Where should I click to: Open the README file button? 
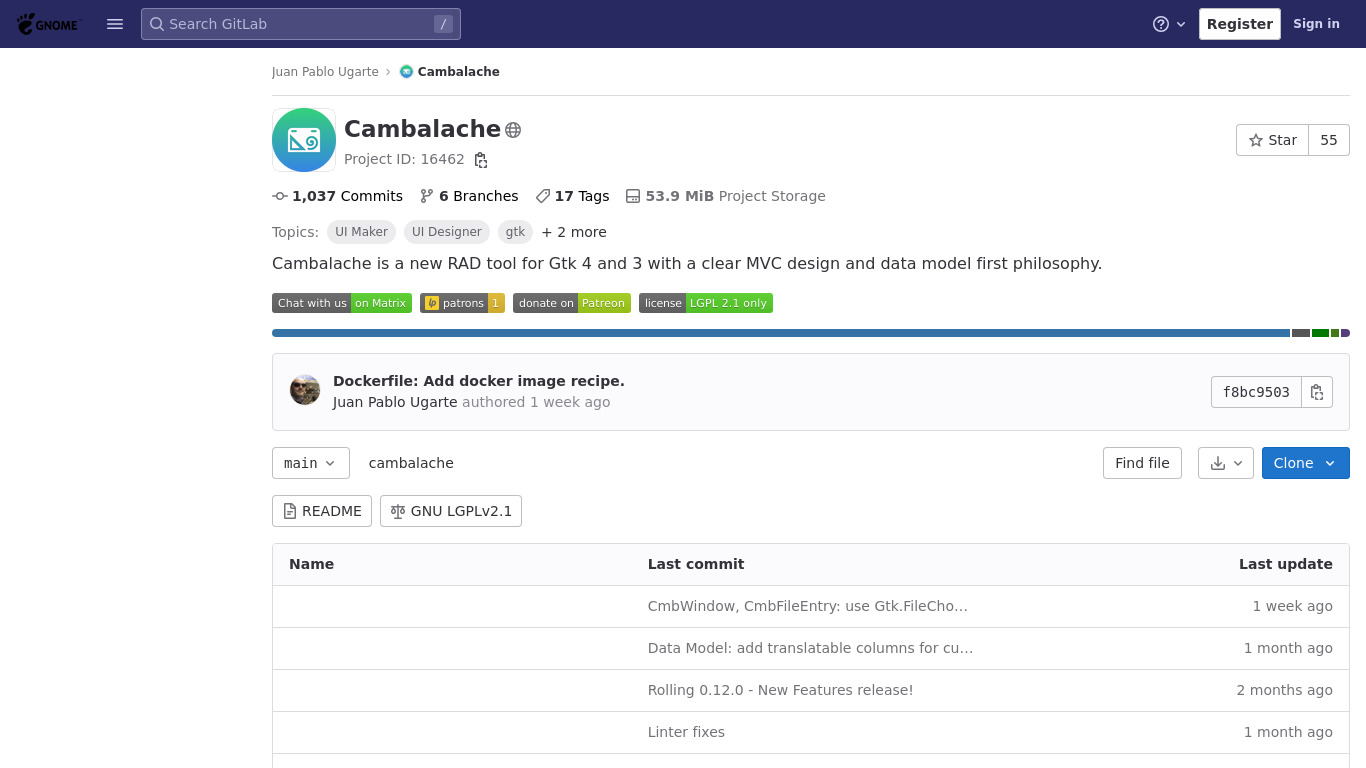tap(322, 511)
